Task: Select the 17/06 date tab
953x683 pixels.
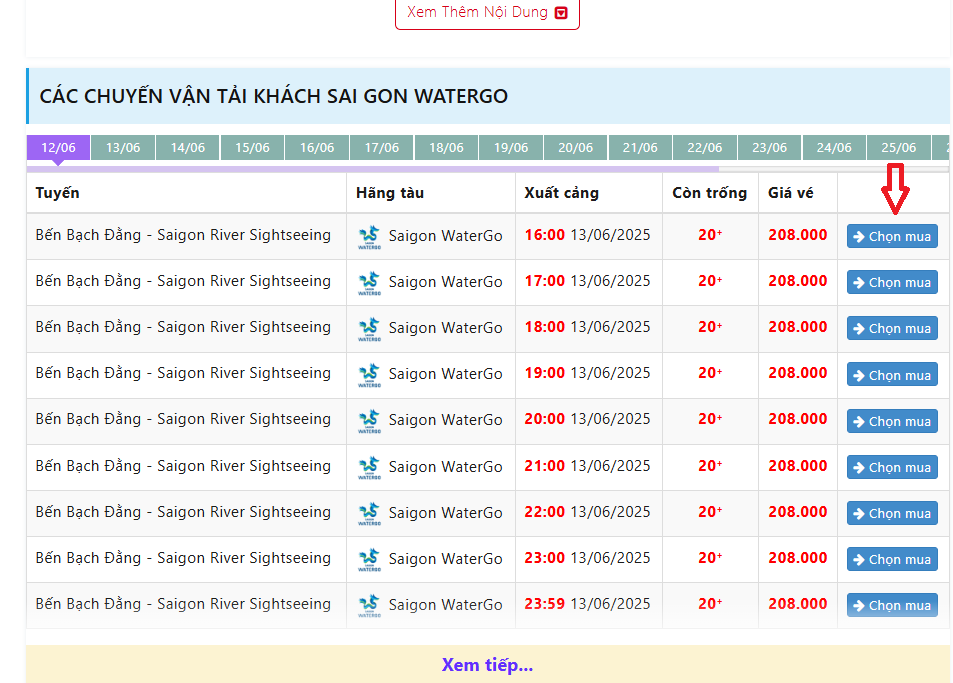Action: [x=382, y=148]
